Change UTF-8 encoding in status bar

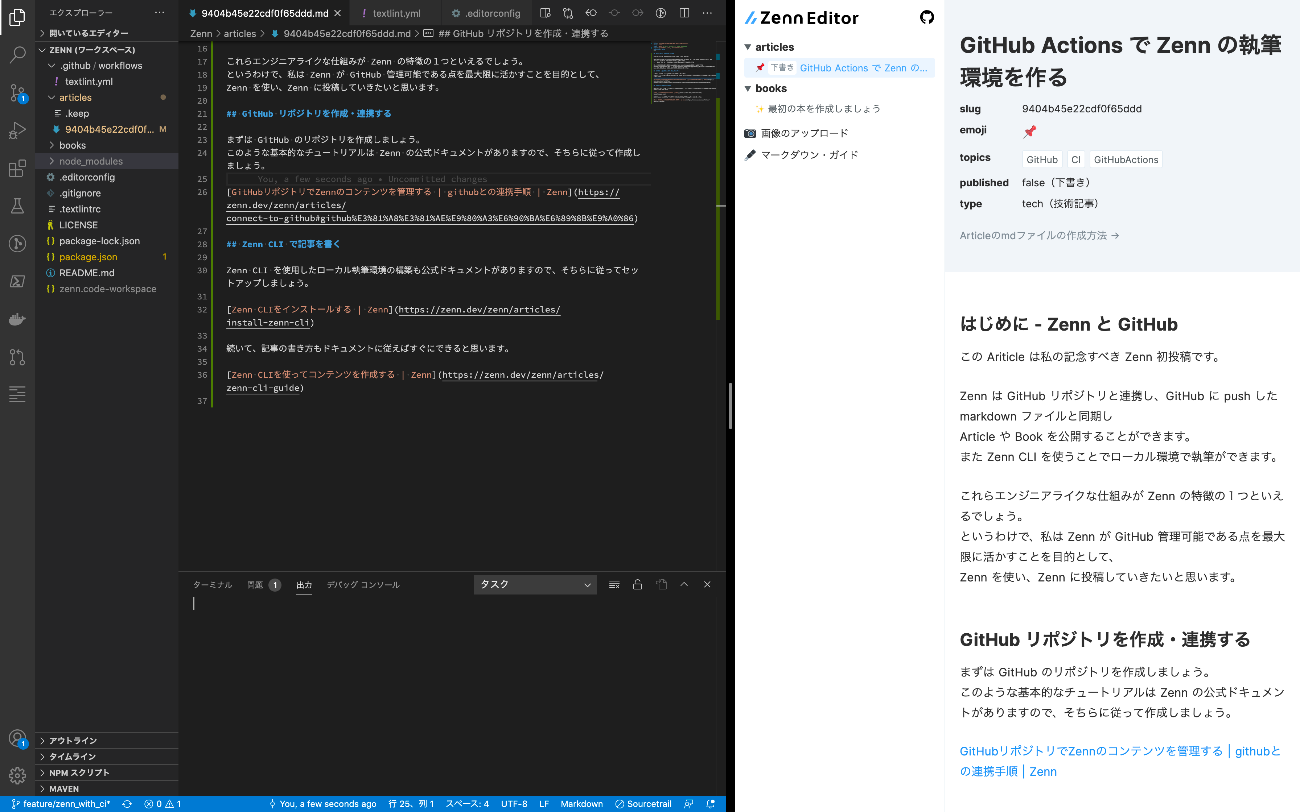(x=514, y=804)
